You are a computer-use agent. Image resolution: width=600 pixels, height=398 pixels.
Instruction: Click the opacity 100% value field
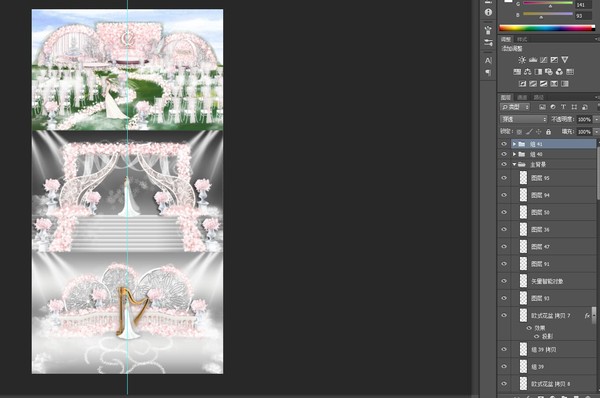(584, 119)
